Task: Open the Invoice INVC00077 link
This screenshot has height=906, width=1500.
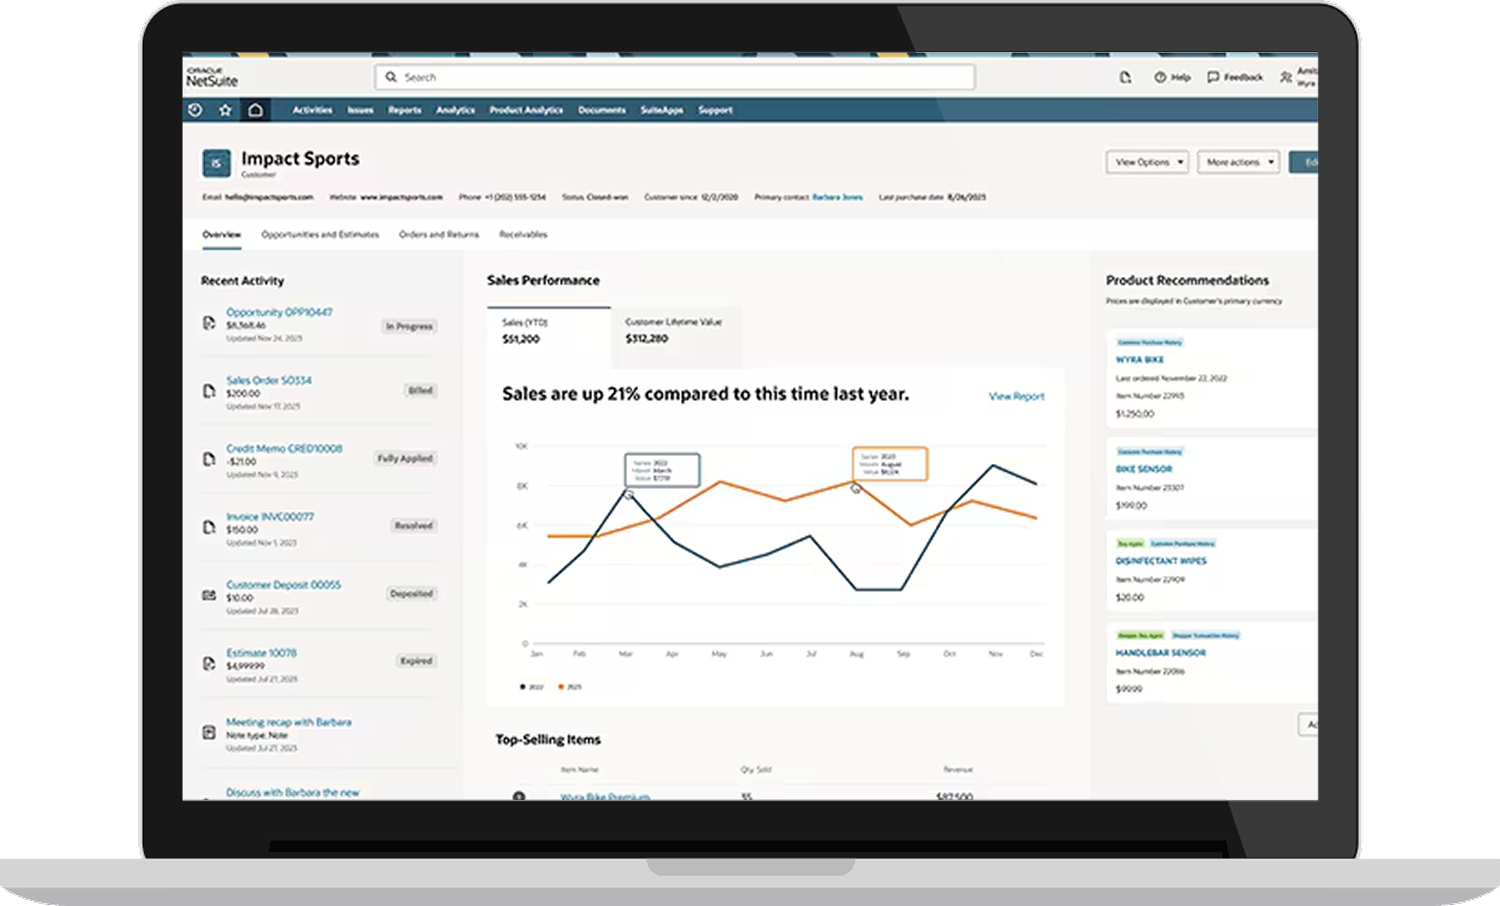Action: tap(270, 516)
